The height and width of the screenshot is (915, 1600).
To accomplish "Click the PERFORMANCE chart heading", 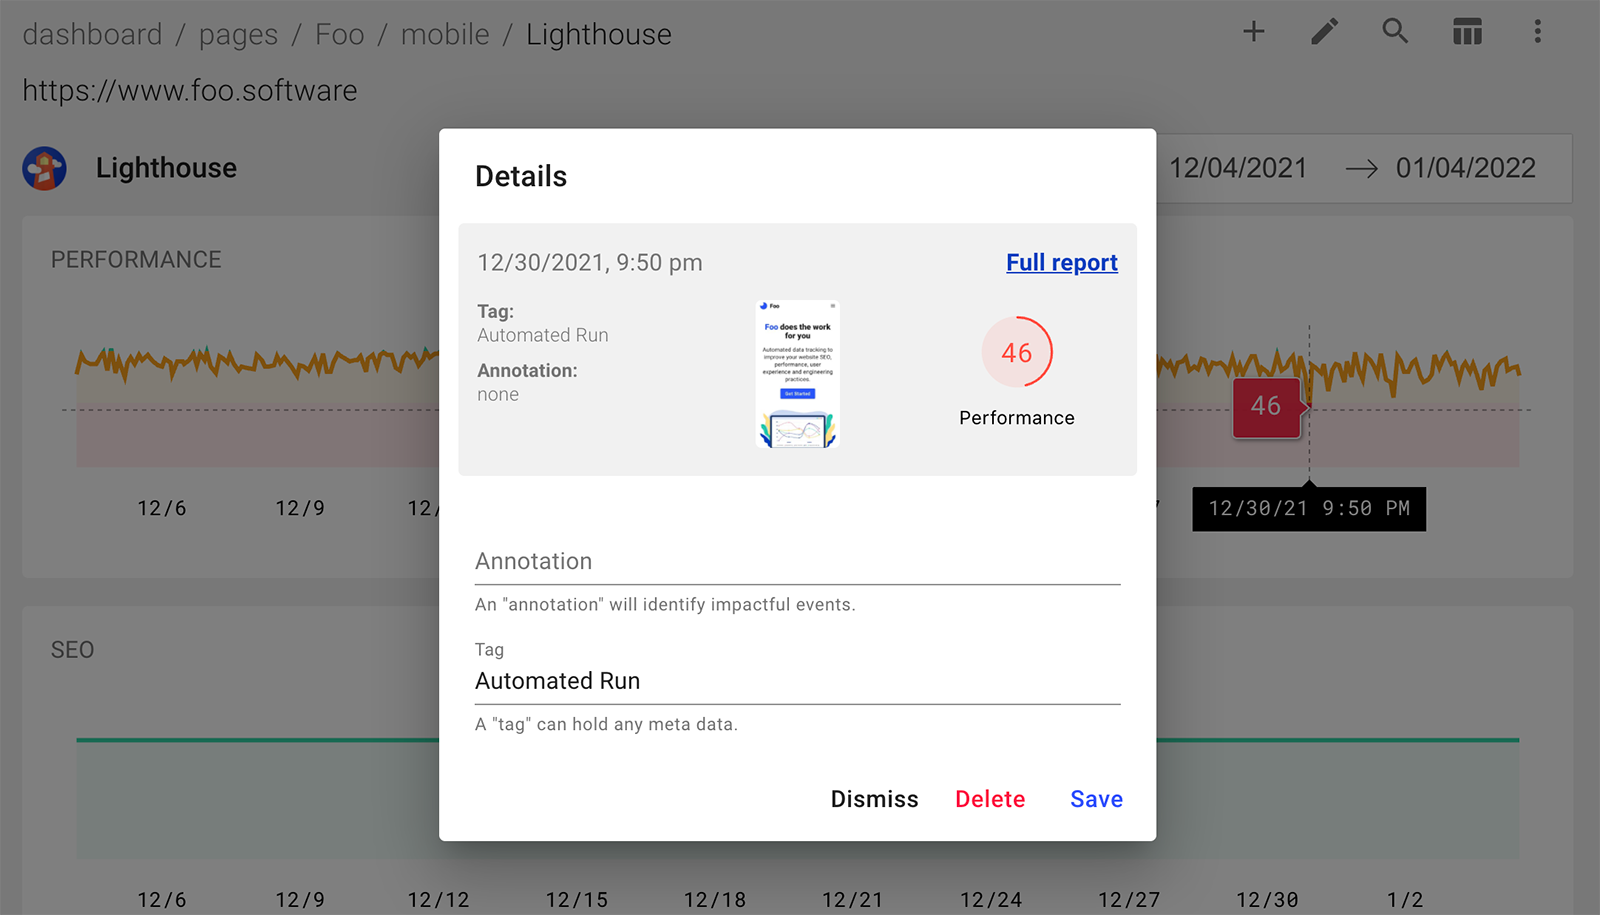I will (136, 260).
